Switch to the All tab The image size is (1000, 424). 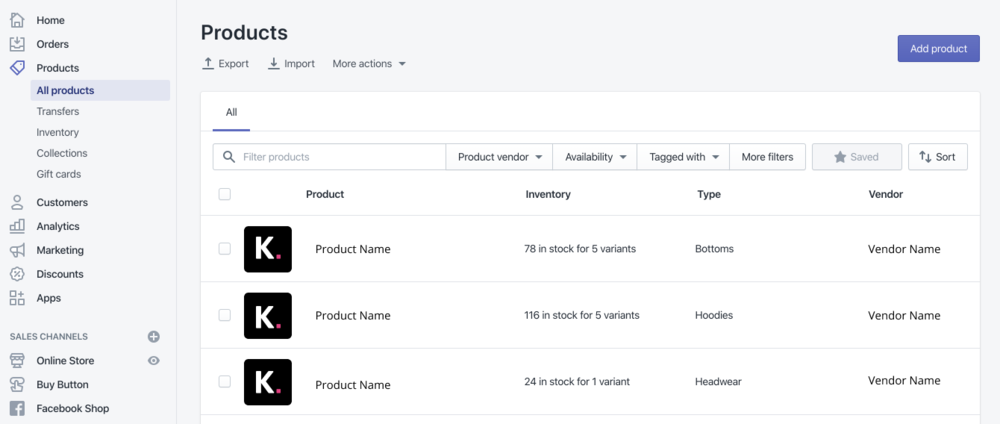coord(231,113)
